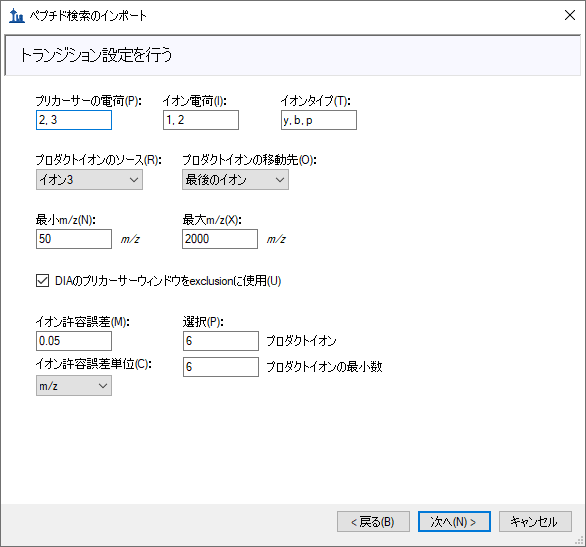Click the resize grip at dialog corner

579,540
